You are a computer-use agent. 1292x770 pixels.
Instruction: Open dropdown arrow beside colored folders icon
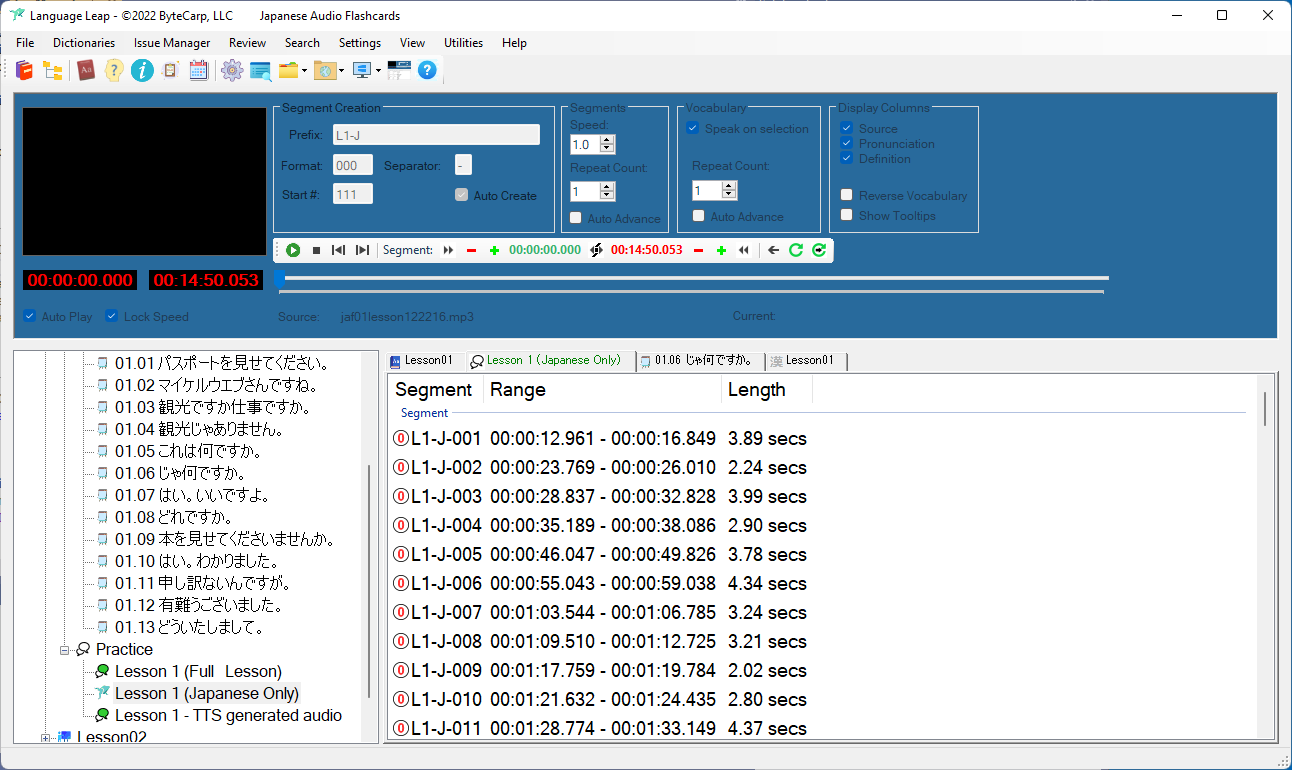coord(304,71)
